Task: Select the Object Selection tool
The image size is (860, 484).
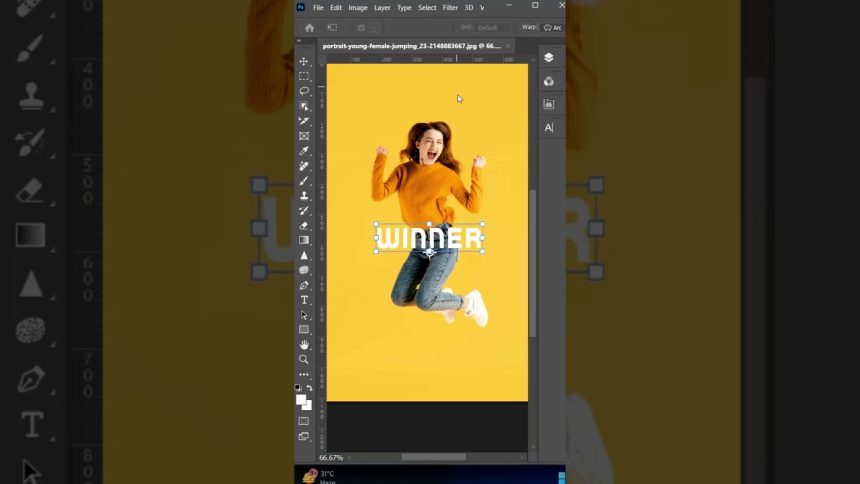Action: click(x=304, y=106)
